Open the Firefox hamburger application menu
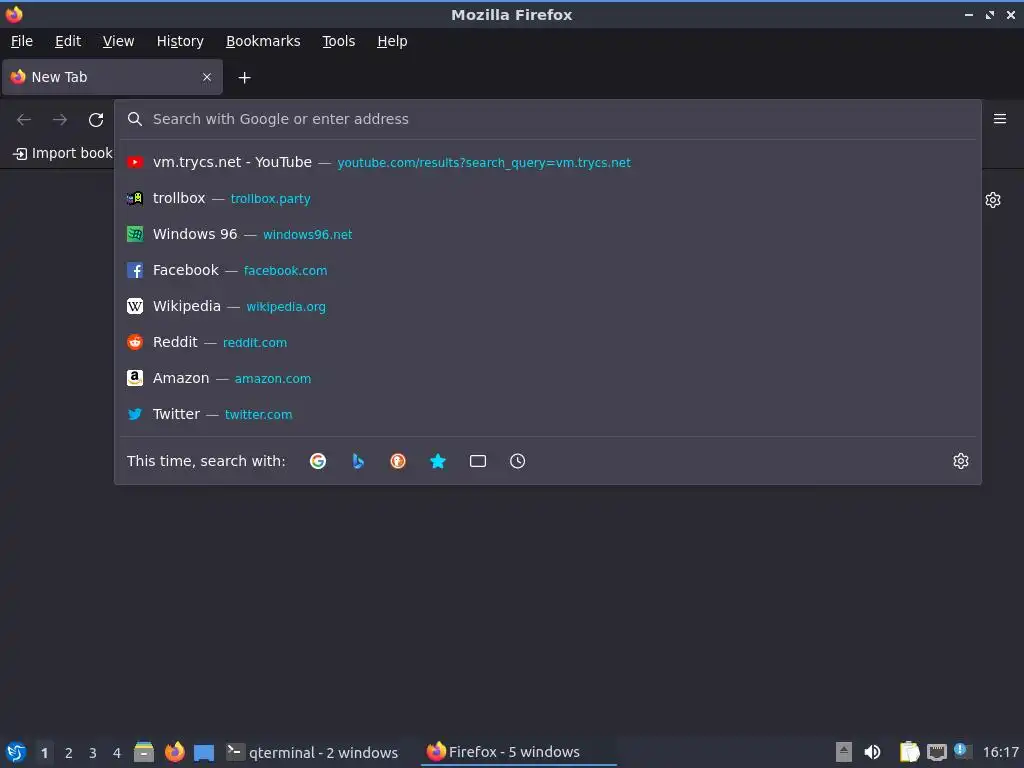This screenshot has width=1024, height=768. pos(1000,119)
